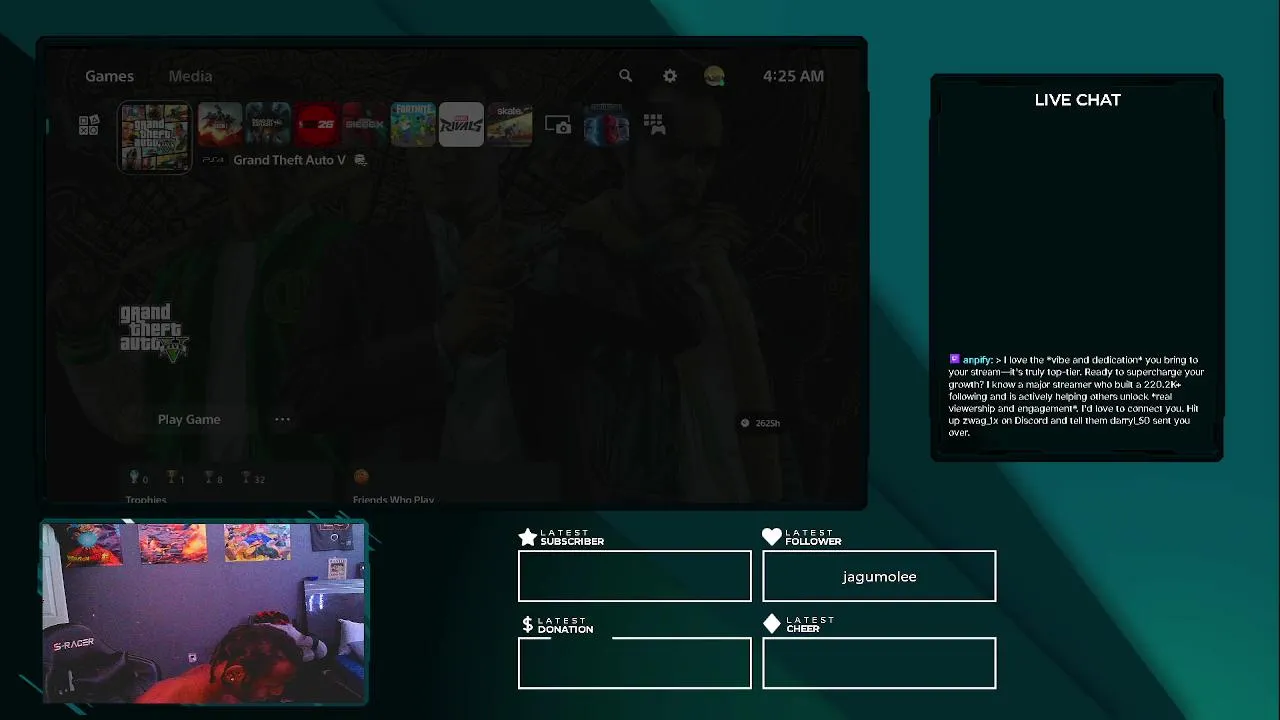The width and height of the screenshot is (1280, 720).
Task: Select the WWE 2K26 game tile
Action: (x=316, y=125)
